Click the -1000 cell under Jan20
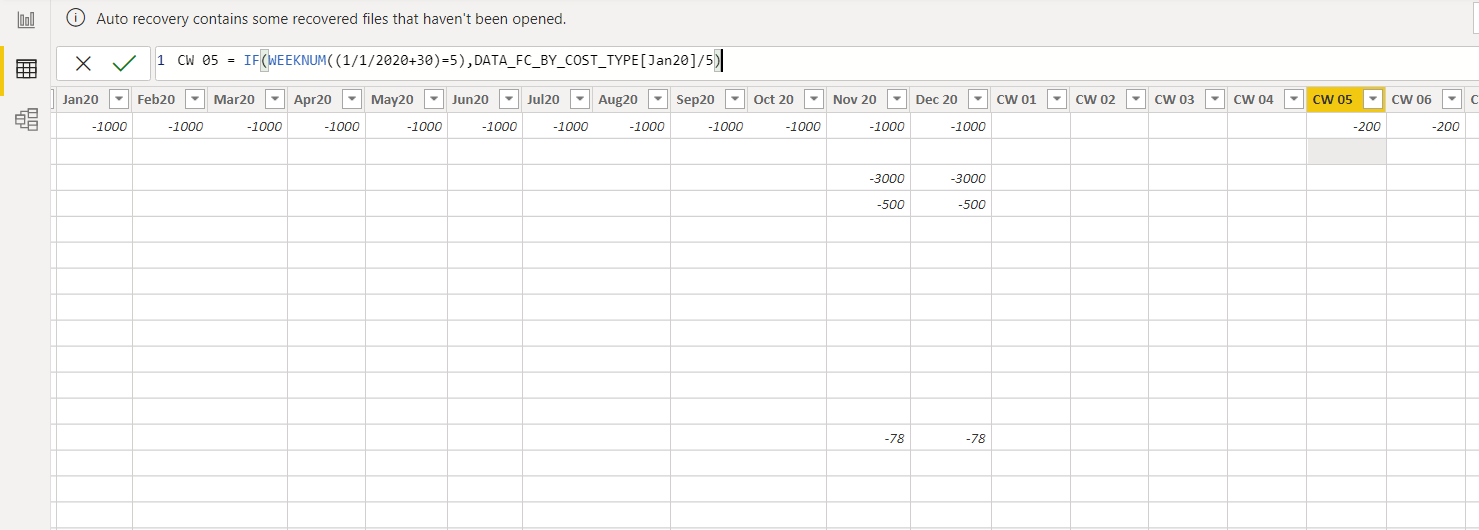Viewport: 1479px width, 530px height. (94, 126)
